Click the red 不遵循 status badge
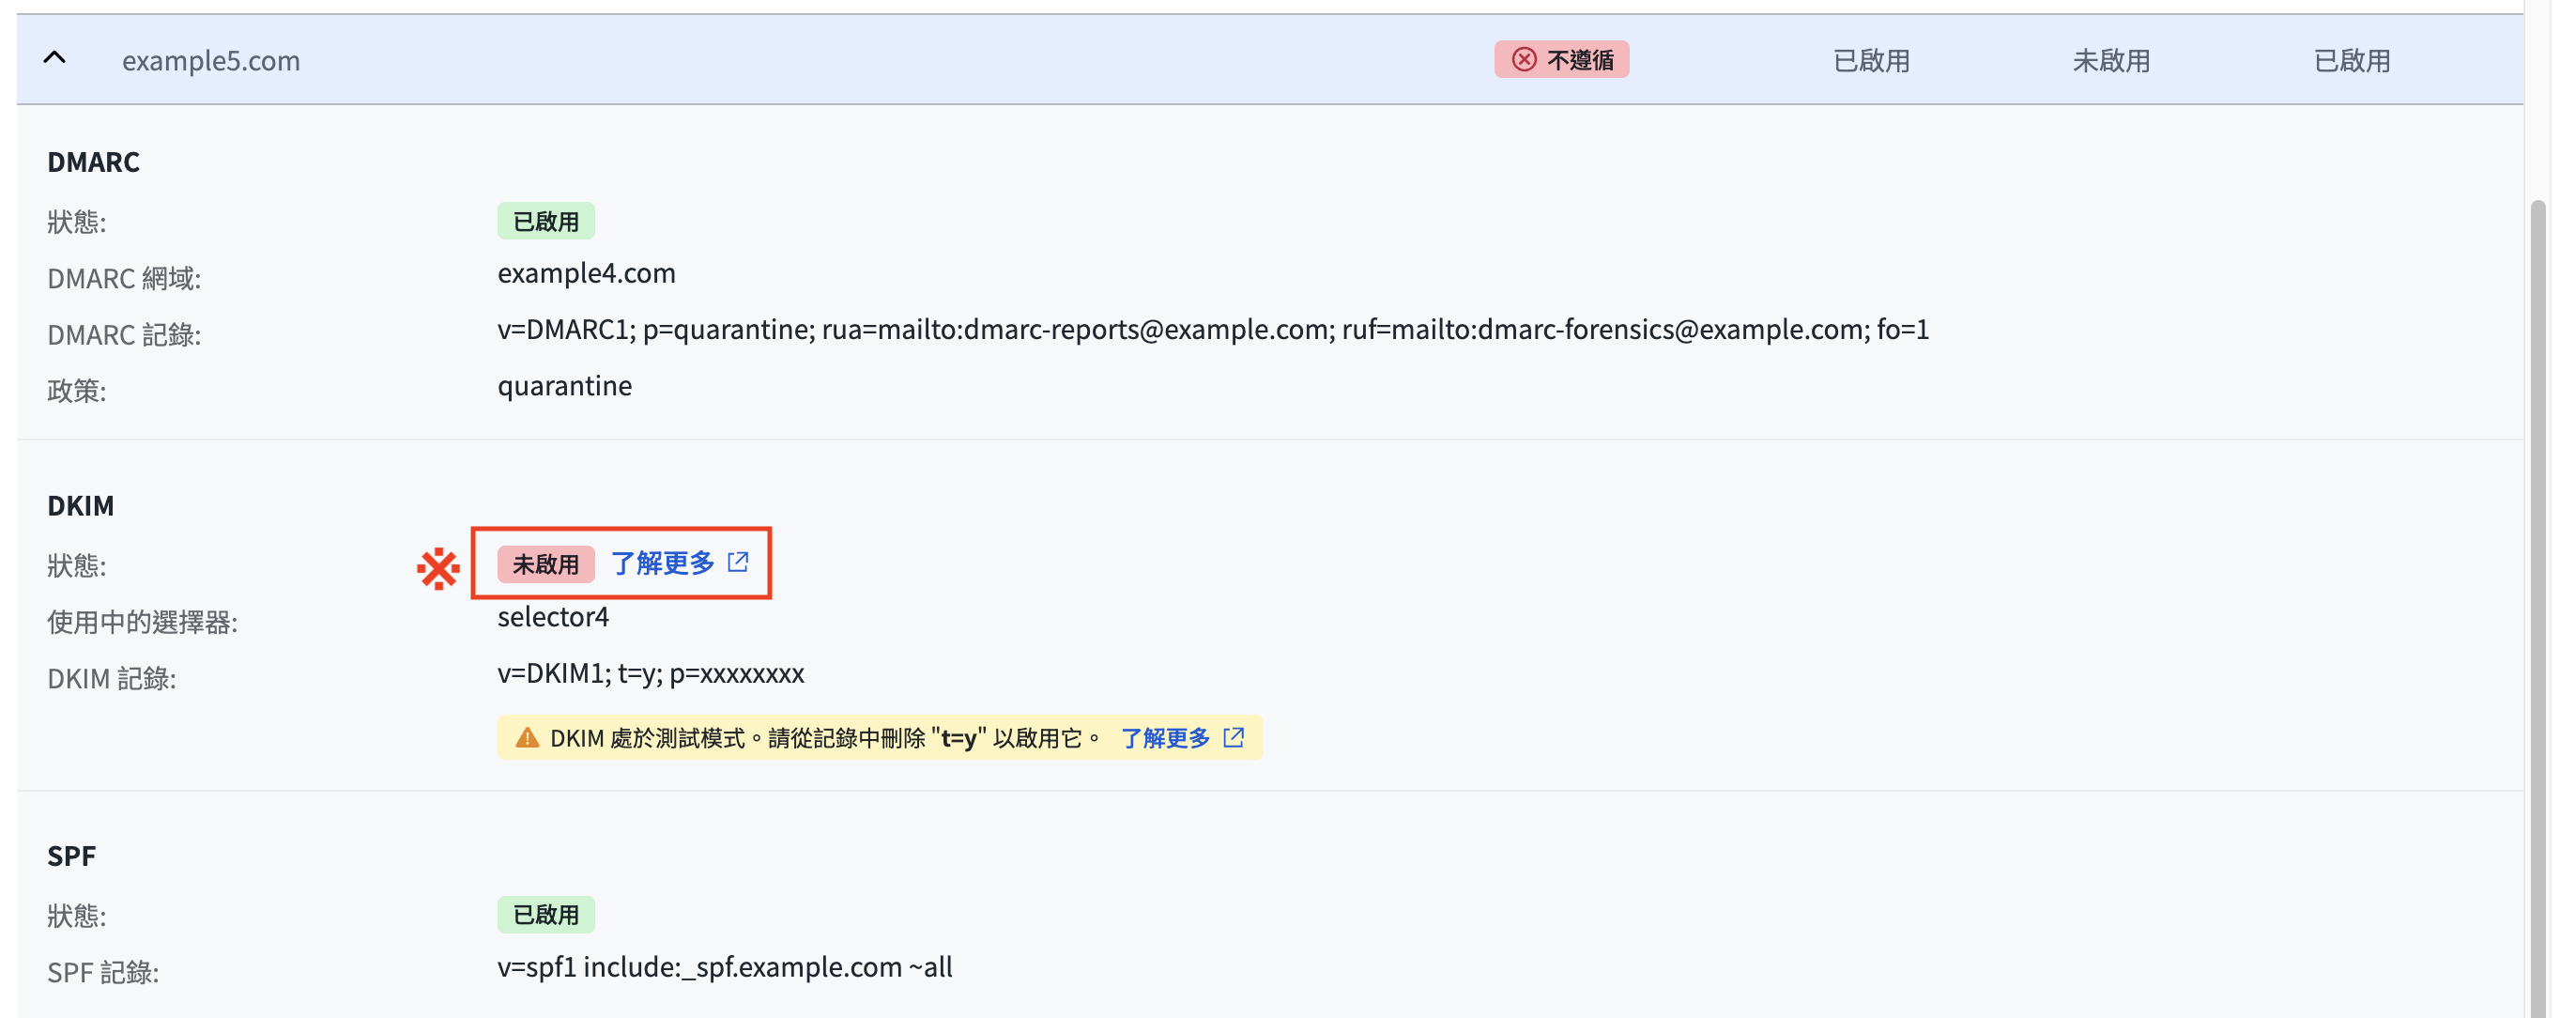 1561,59
